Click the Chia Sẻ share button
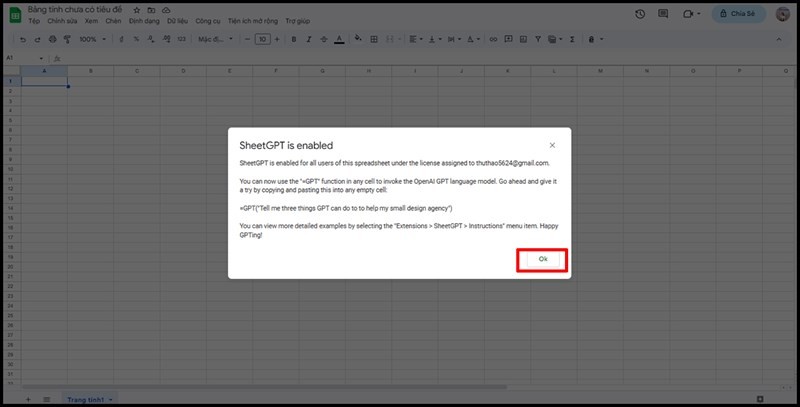Viewport: 800px width, 407px height. click(738, 14)
